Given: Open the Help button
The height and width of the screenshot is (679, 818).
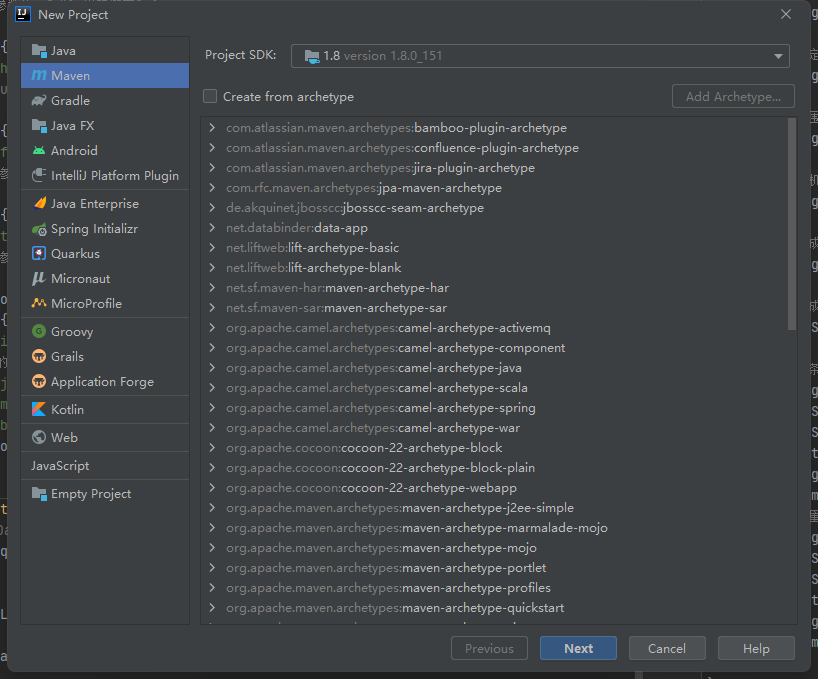Looking at the screenshot, I should pyautogui.click(x=756, y=649).
